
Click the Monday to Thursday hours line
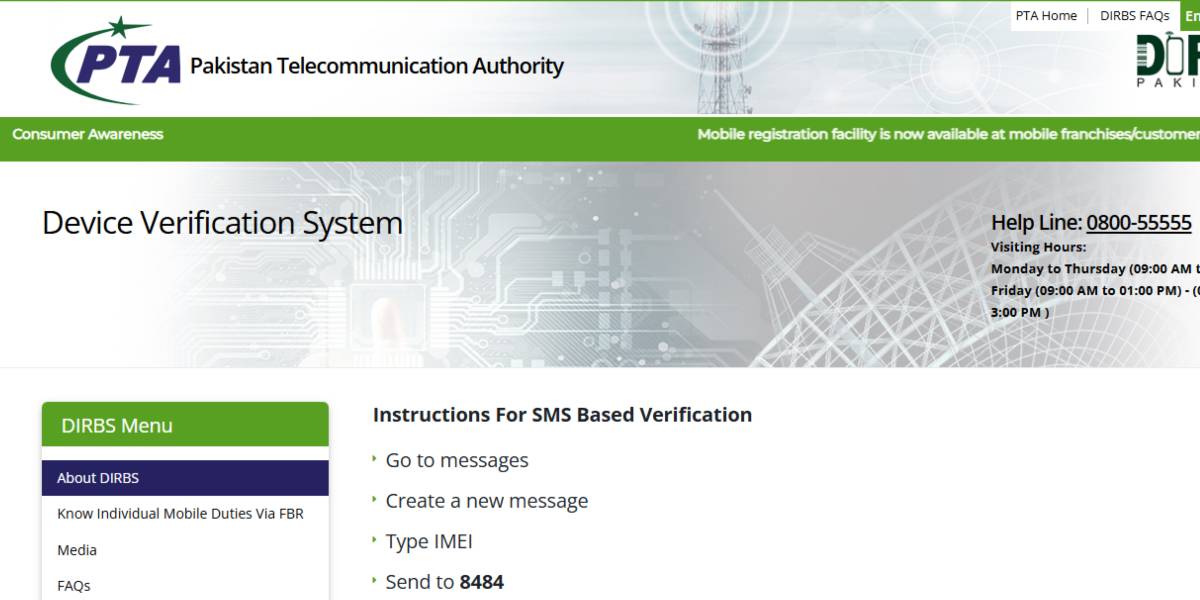coord(1095,269)
